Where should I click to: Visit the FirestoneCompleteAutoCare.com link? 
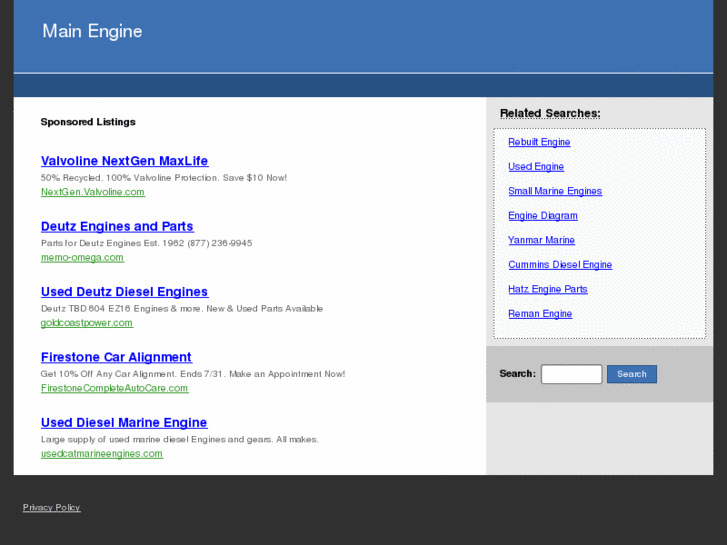[115, 388]
